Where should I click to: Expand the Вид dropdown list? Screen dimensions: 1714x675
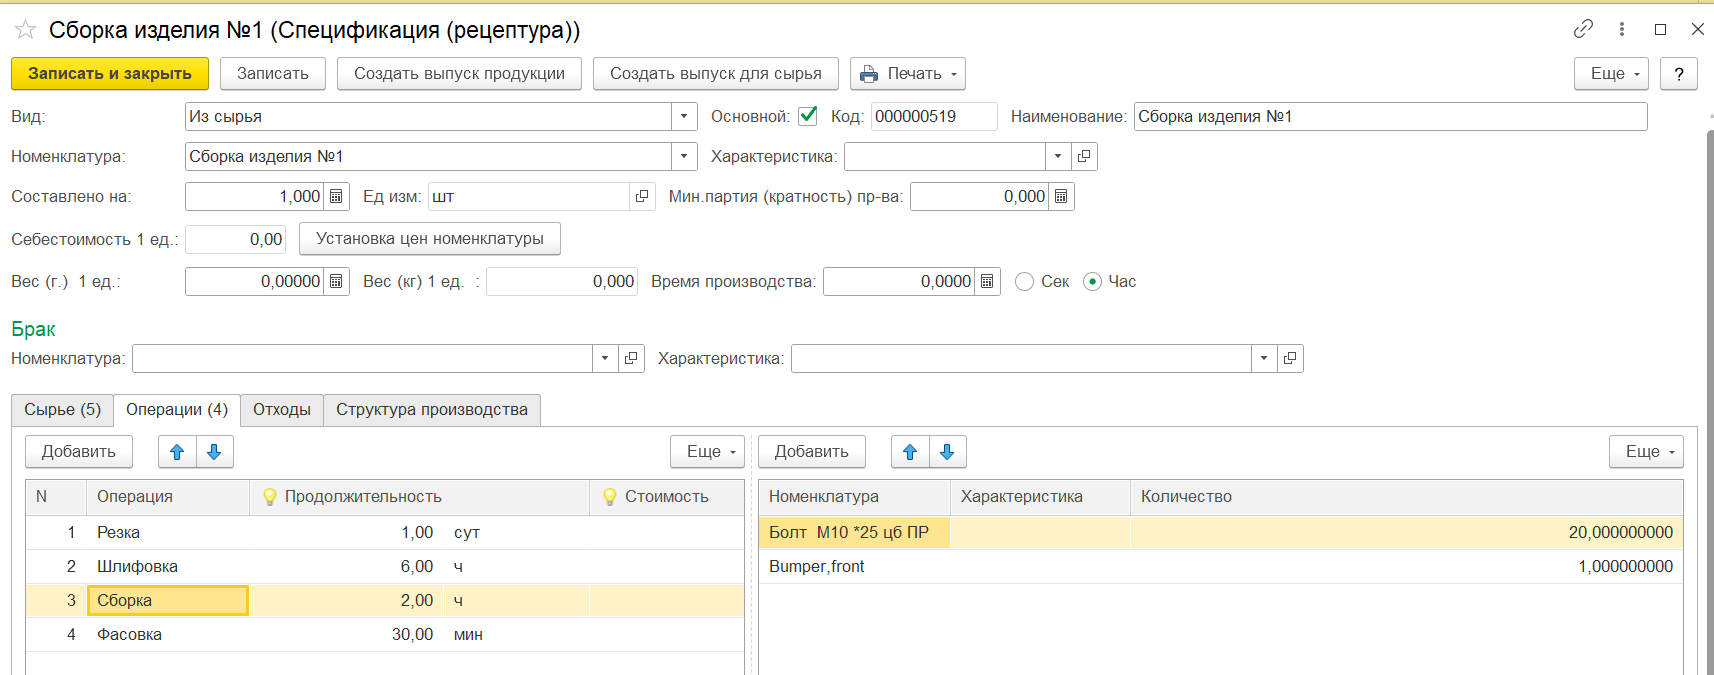[x=683, y=117]
